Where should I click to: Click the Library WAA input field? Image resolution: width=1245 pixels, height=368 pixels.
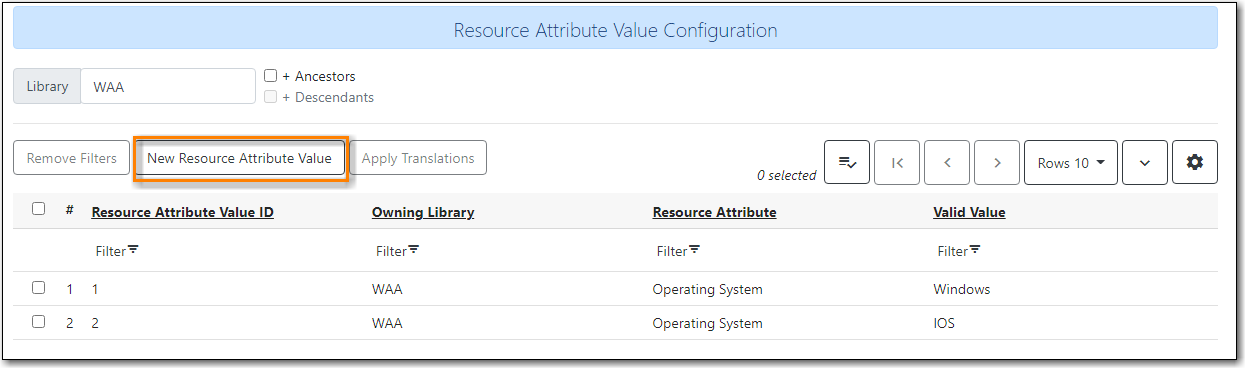168,86
